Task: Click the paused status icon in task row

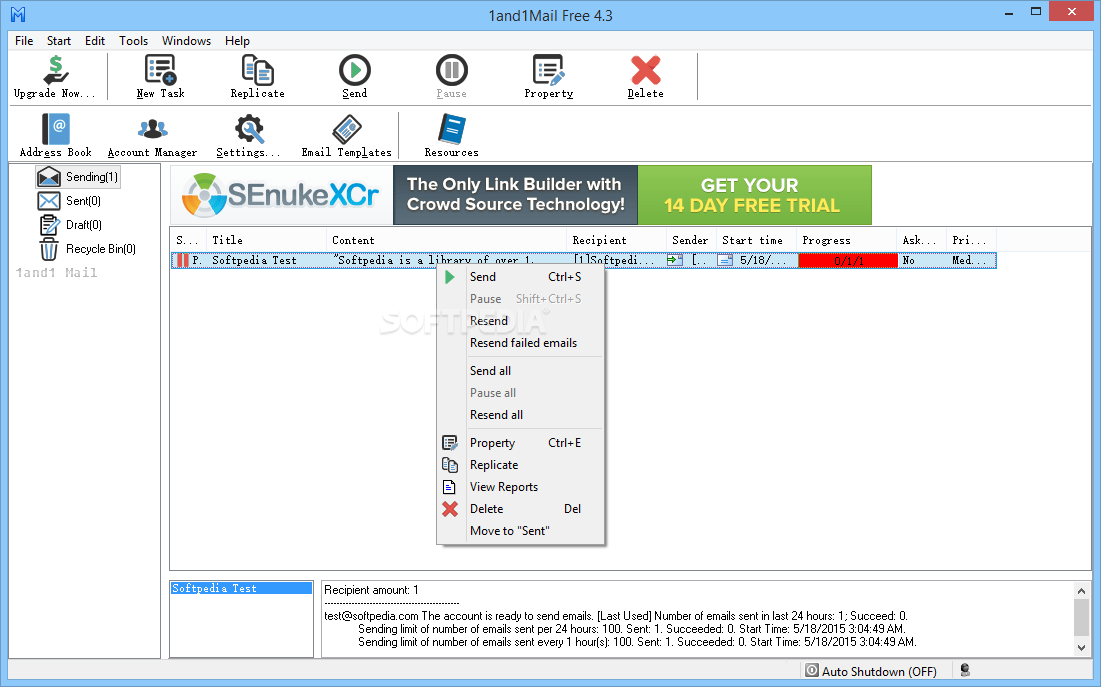Action: point(183,261)
